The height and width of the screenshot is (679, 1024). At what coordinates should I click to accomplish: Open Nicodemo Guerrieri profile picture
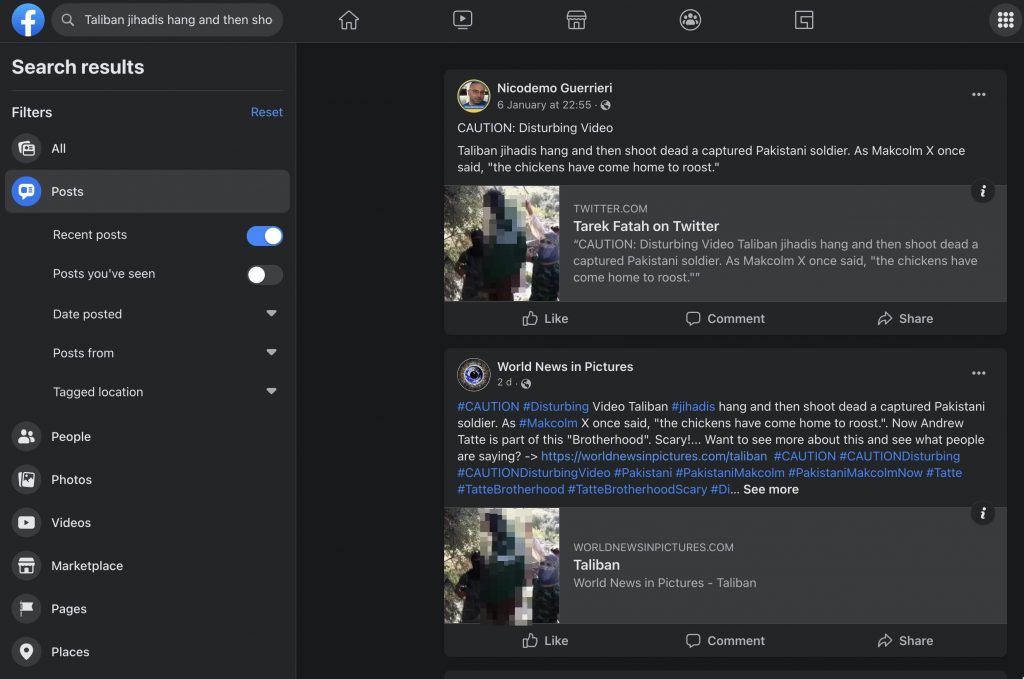[473, 96]
